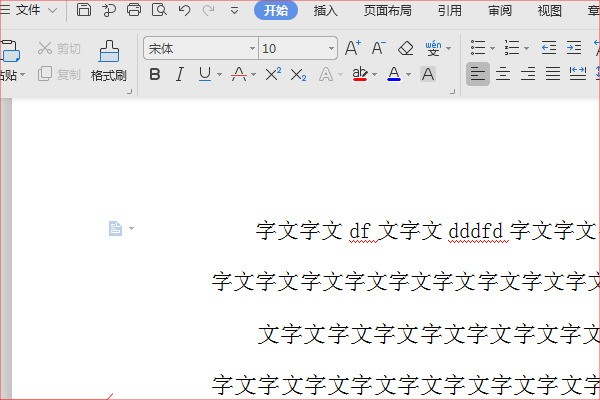Click the Print icon in quick access toolbar
Image resolution: width=600 pixels, height=400 pixels.
pos(133,11)
